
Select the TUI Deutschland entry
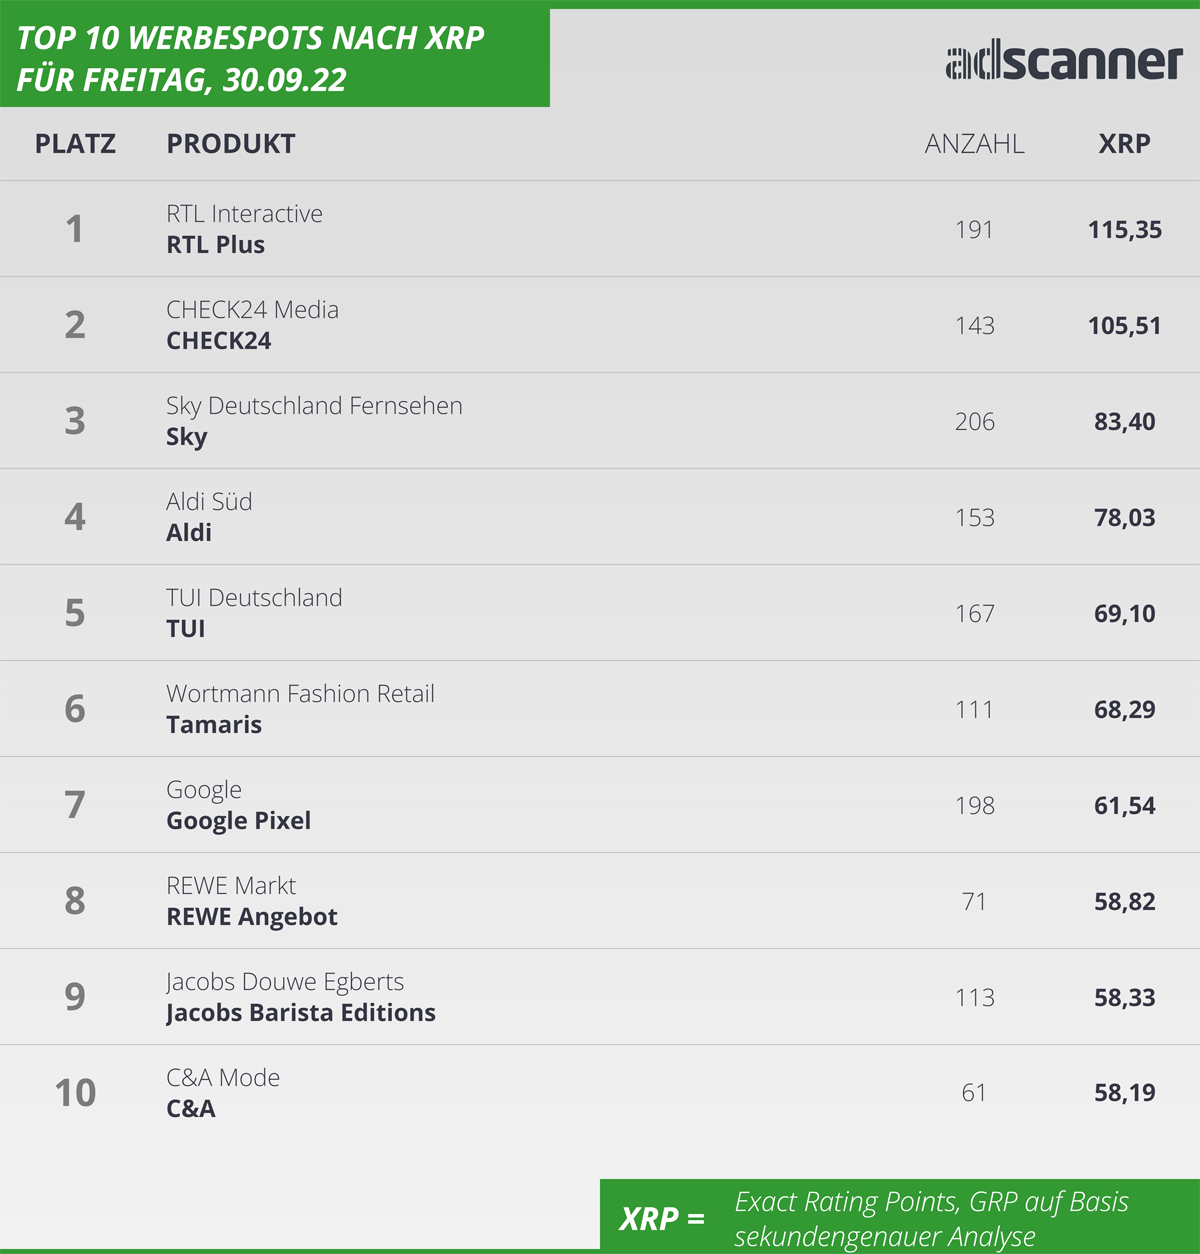(254, 598)
